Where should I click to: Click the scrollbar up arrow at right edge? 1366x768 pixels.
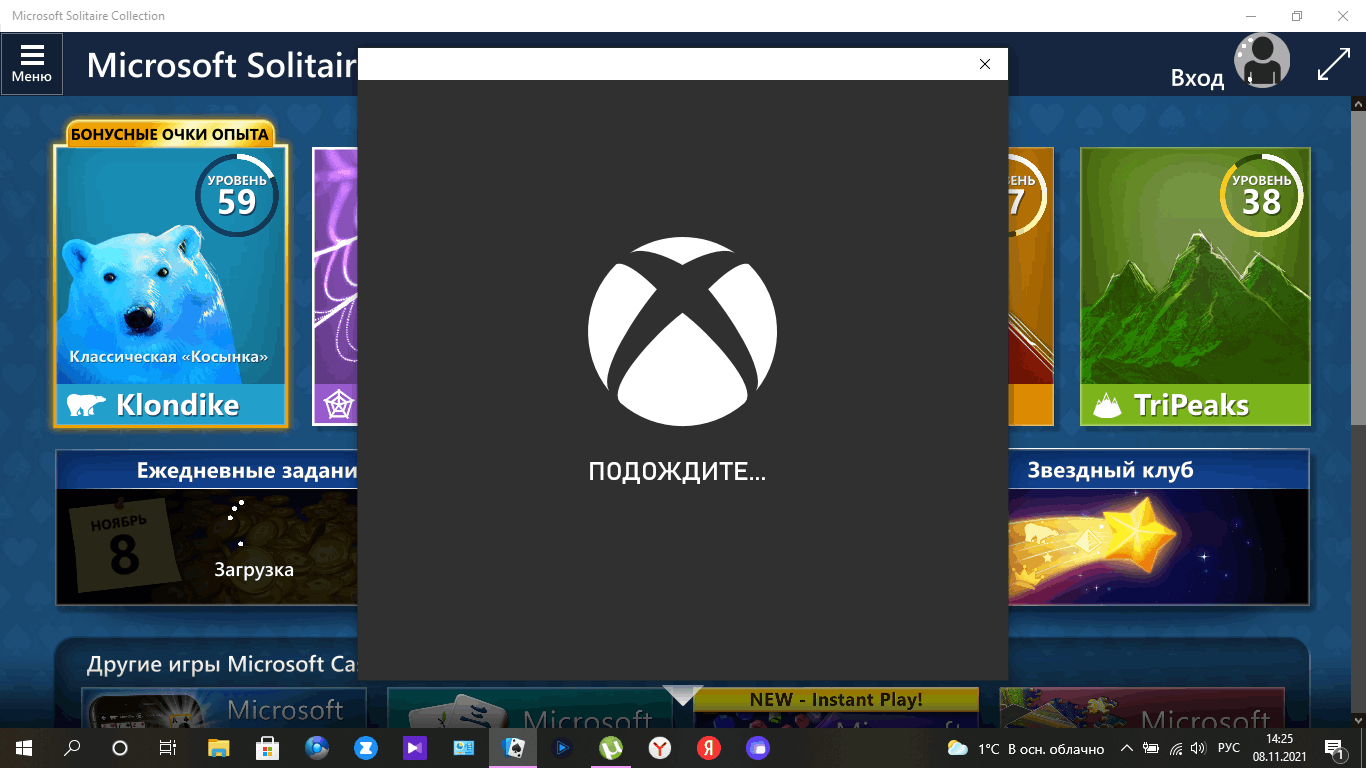coord(1358,103)
